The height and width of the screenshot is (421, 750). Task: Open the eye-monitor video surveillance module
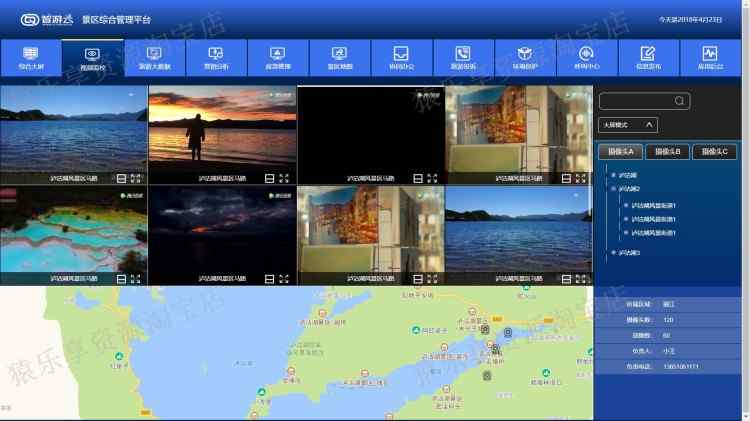[93, 58]
